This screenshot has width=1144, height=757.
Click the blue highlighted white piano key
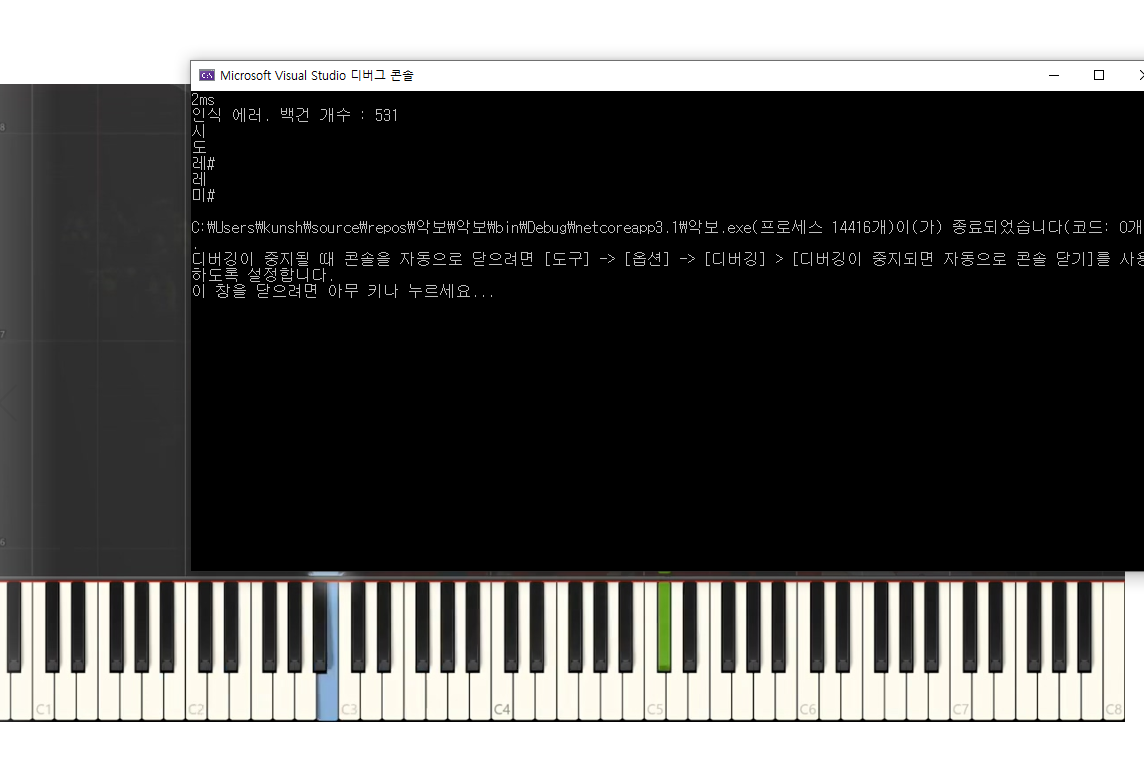coord(328,696)
